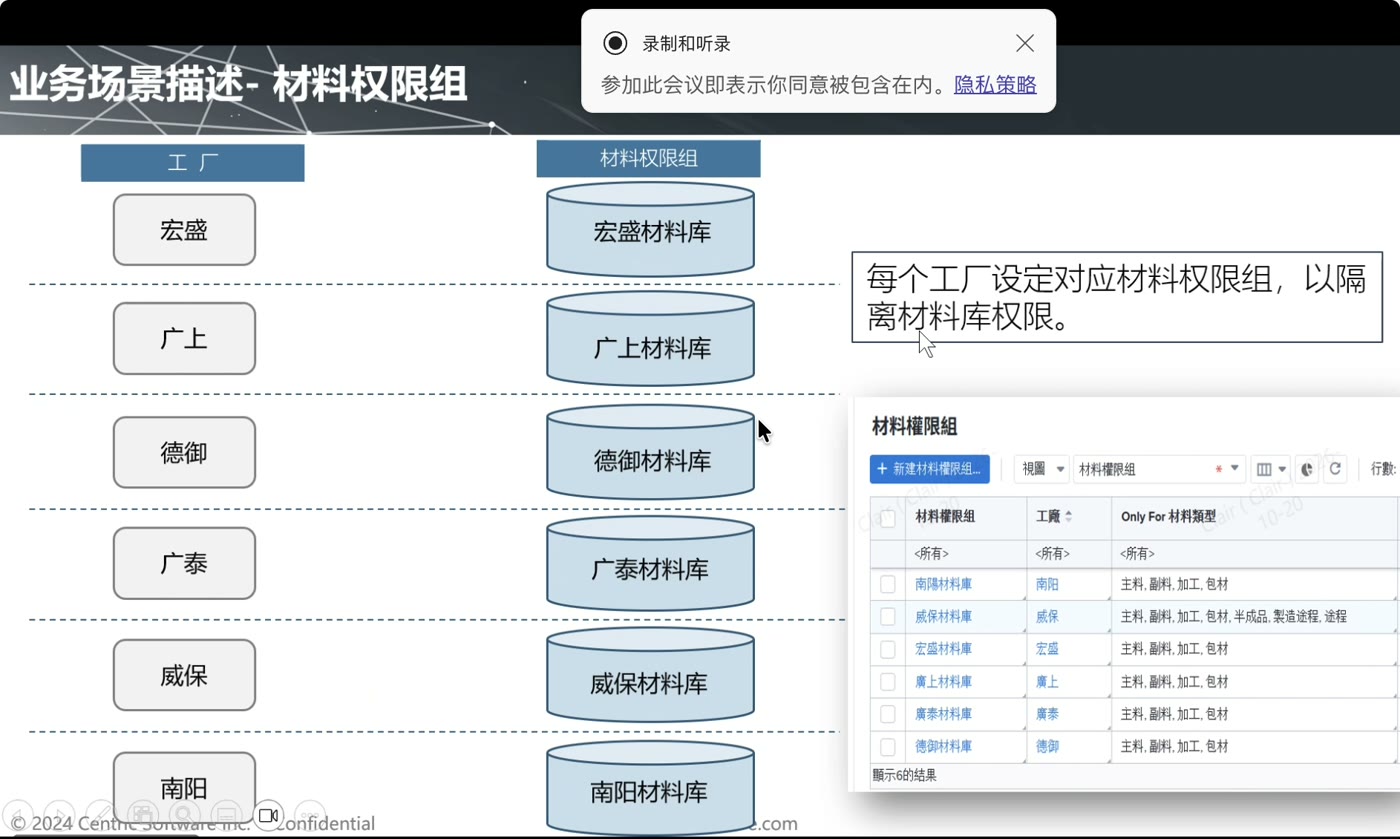Screen dimensions: 1400x839
Task: Check the 廣上材料庫 row checkbox
Action: click(887, 682)
